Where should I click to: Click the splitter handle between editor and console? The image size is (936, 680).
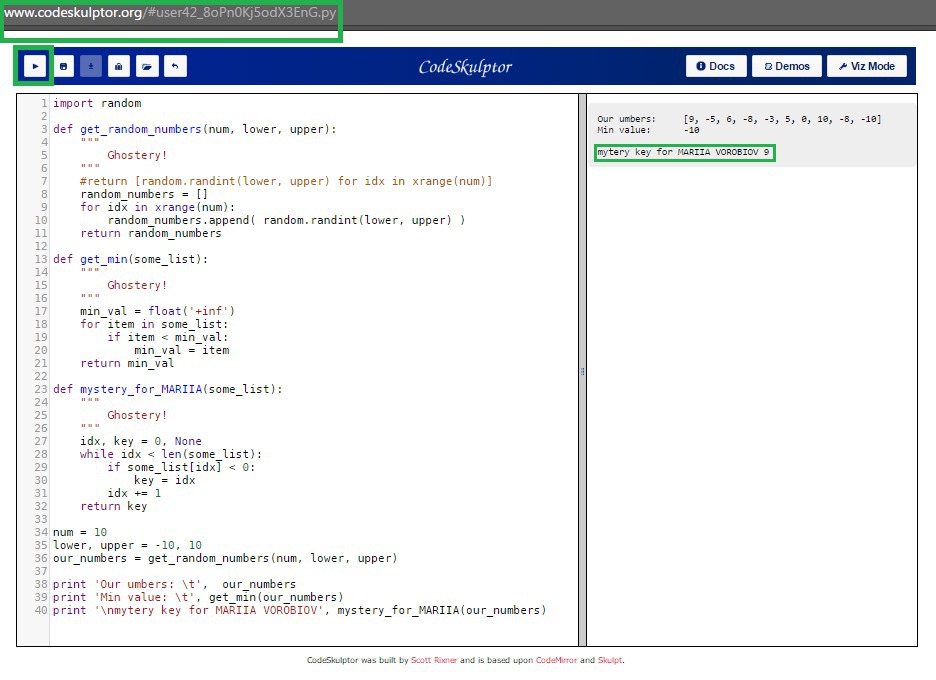coord(582,371)
